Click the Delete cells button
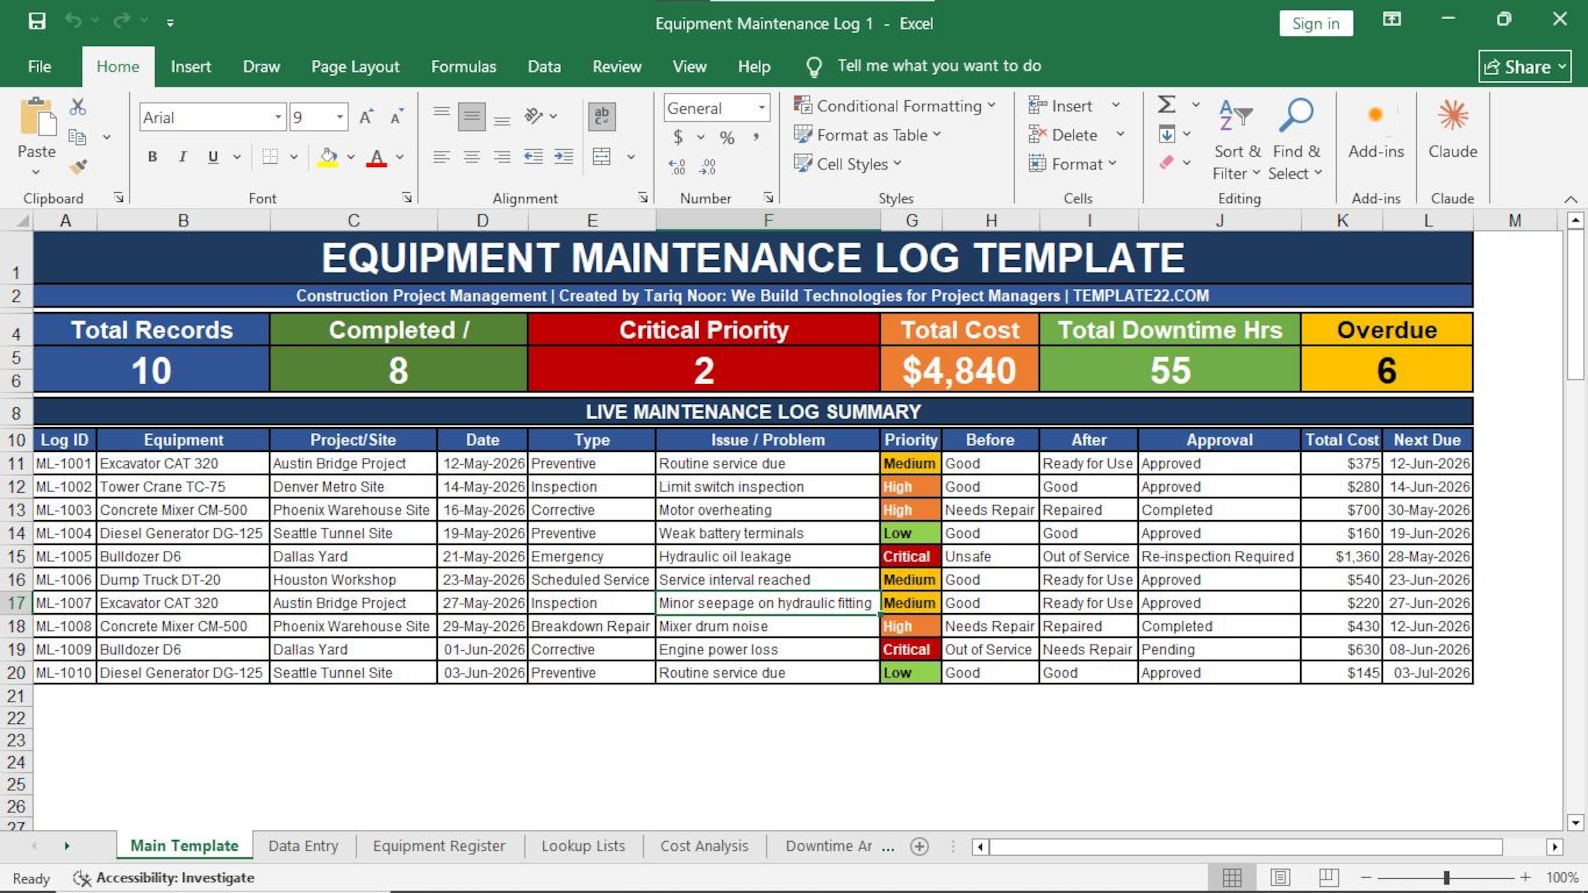The width and height of the screenshot is (1588, 893). [x=1063, y=134]
